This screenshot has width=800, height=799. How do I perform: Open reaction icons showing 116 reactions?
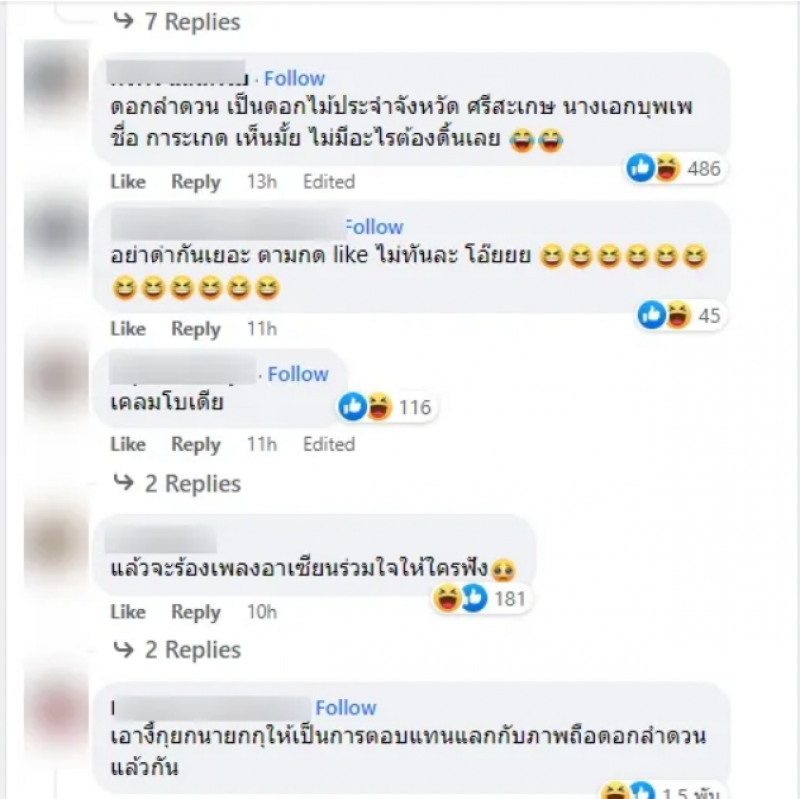click(386, 407)
